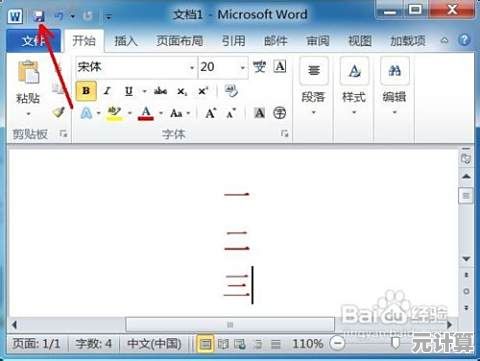Open Customize Quick Access Toolbar dropdown
This screenshot has height=361, width=480.
click(108, 16)
